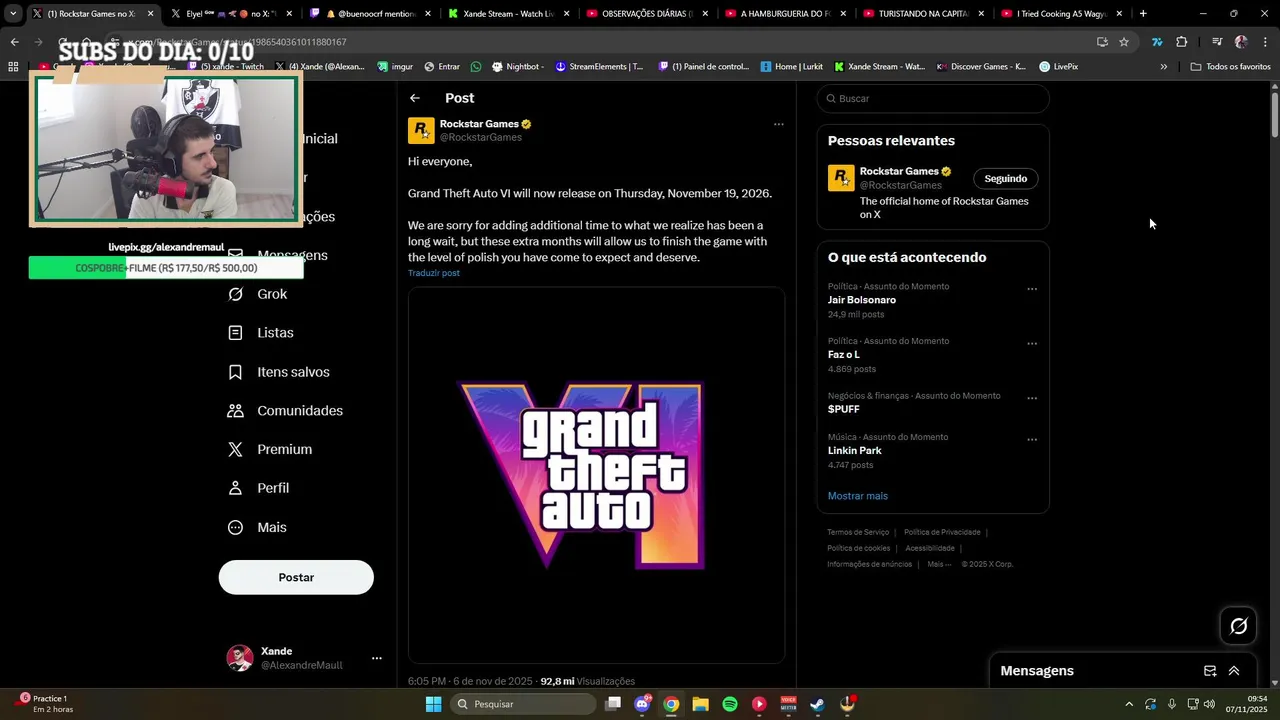Open the Mais menu in sidebar
This screenshot has width=1280, height=720.
click(257, 527)
